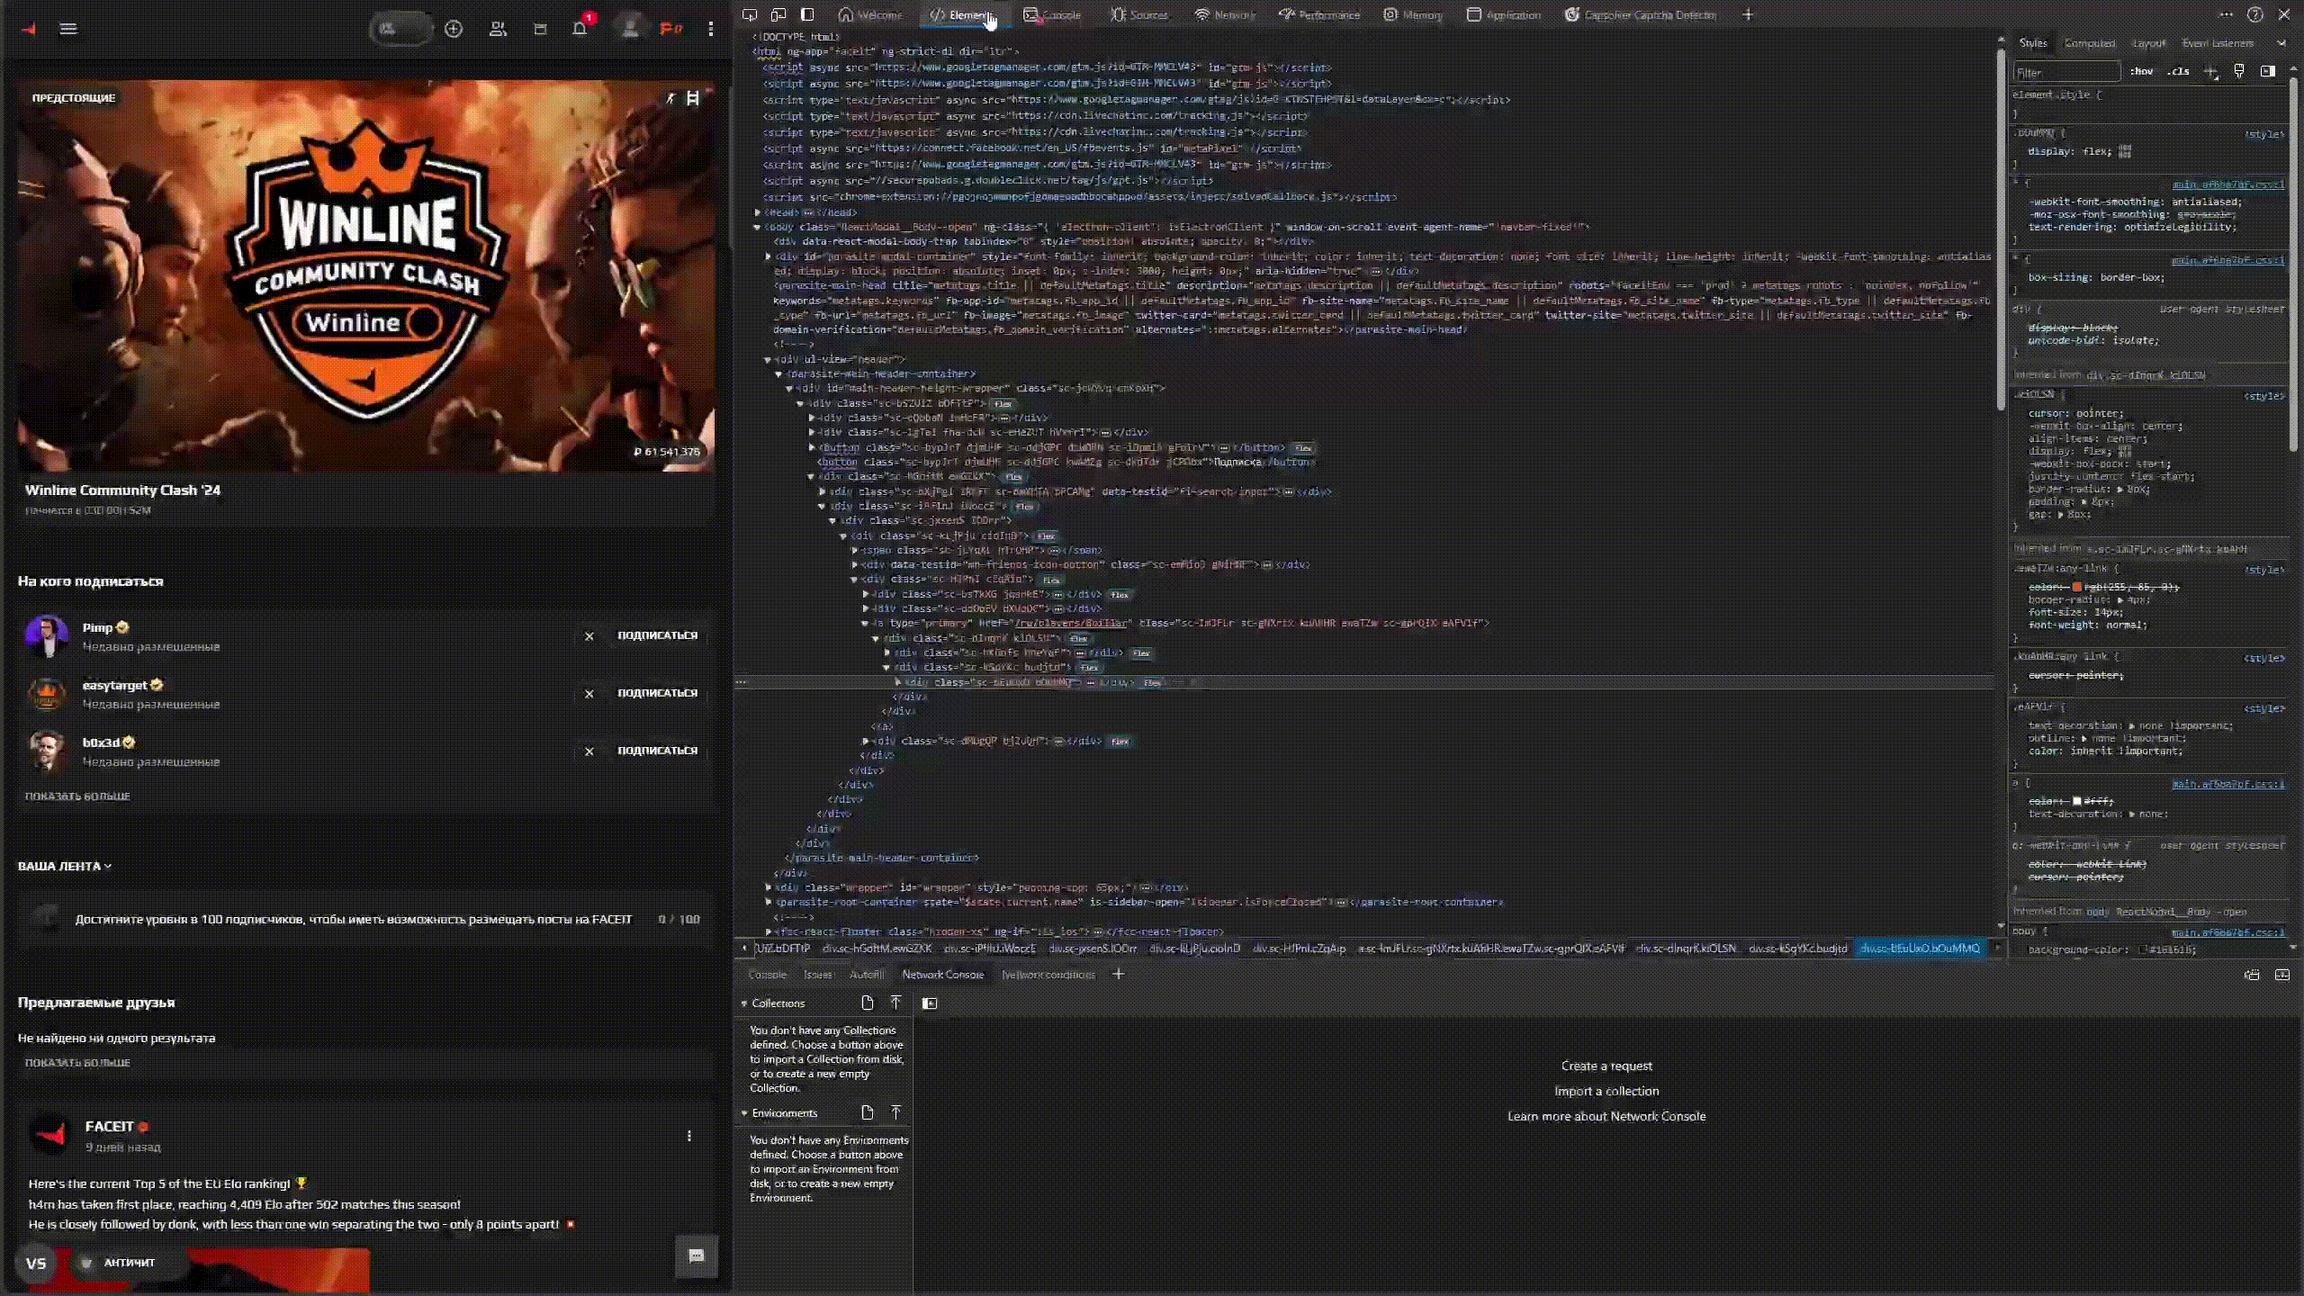Toggle computed styles sidebar icon
This screenshot has height=1296, width=2304.
(2267, 72)
